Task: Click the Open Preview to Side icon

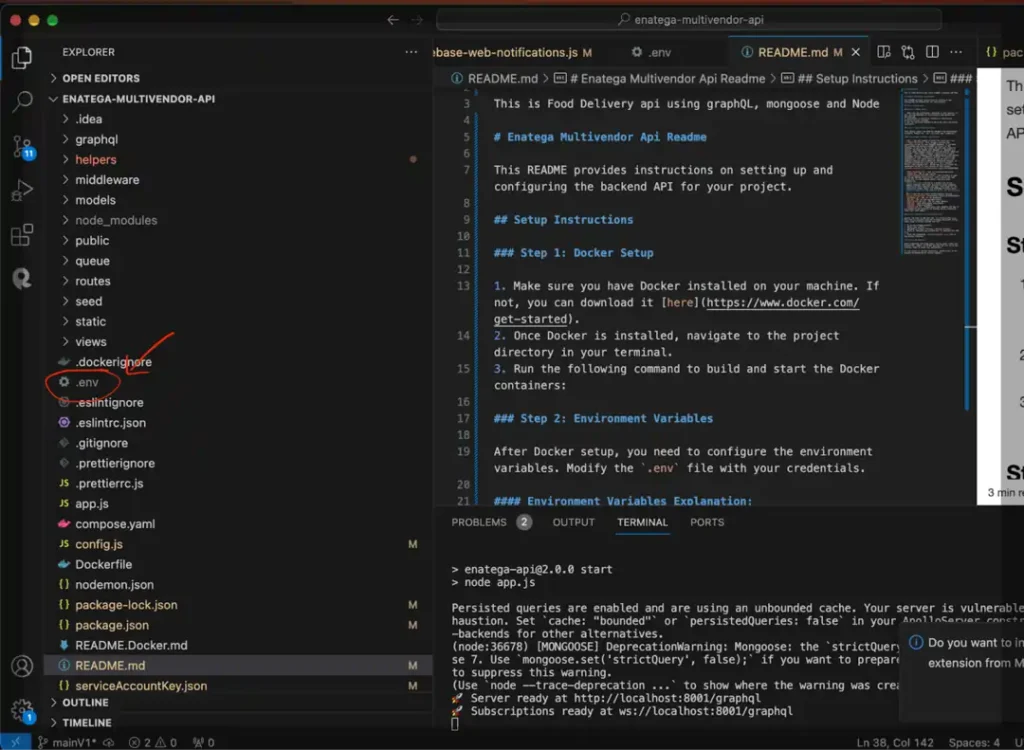Action: coord(884,52)
